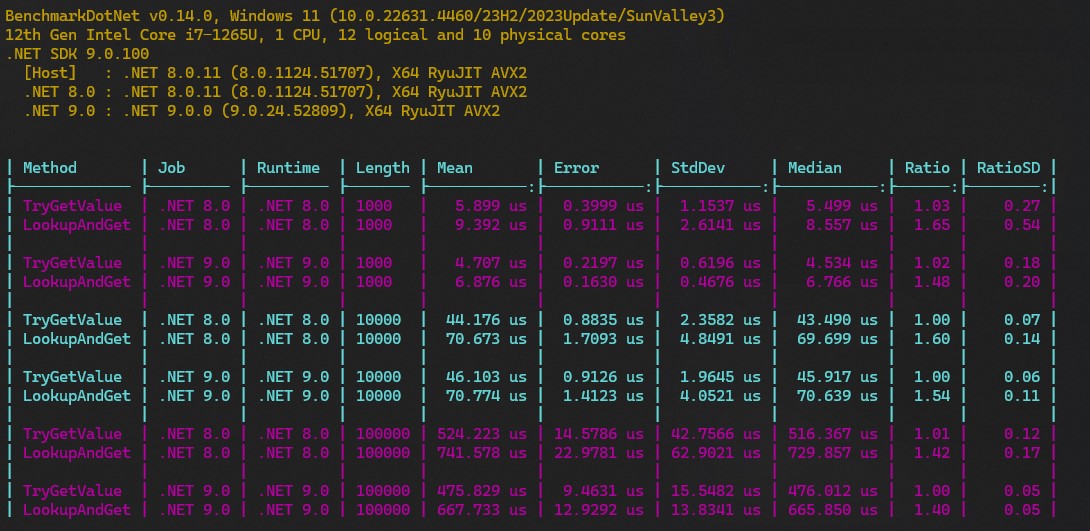
Task: Click StdDev value 2.3582 us
Action: tap(720, 320)
